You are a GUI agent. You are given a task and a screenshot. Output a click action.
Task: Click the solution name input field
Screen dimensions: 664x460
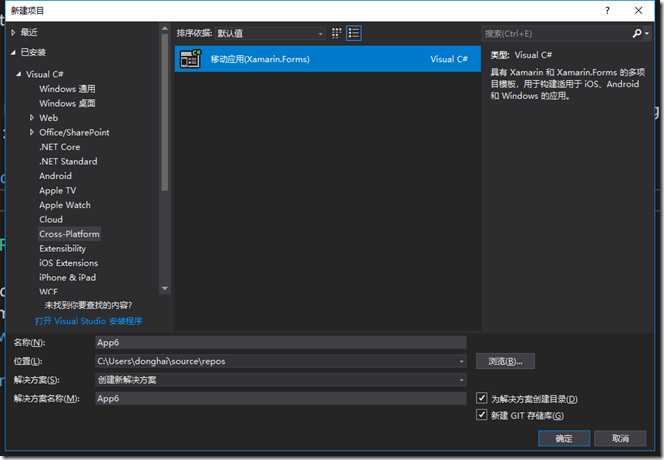[x=281, y=399]
